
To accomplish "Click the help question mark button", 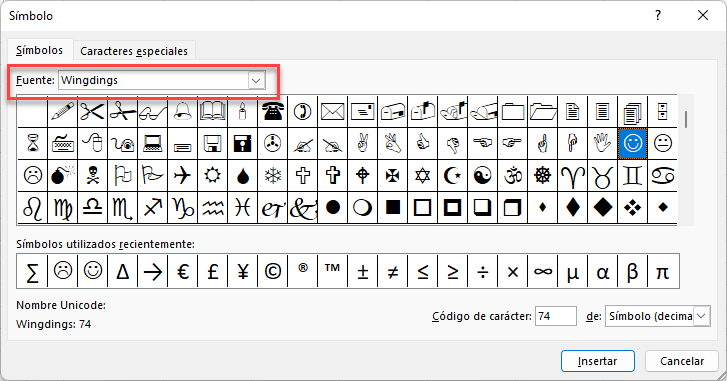I will (658, 15).
